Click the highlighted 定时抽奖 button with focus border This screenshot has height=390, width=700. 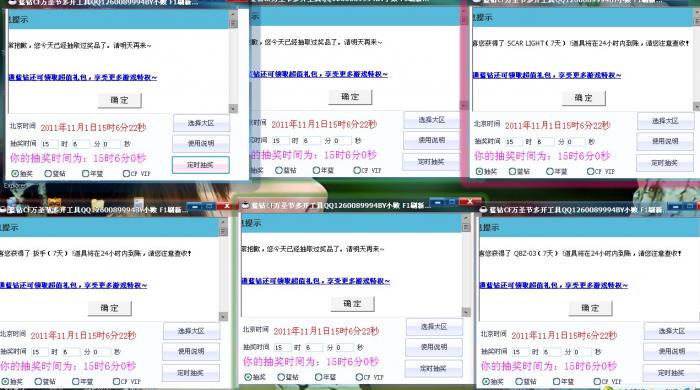[201, 165]
